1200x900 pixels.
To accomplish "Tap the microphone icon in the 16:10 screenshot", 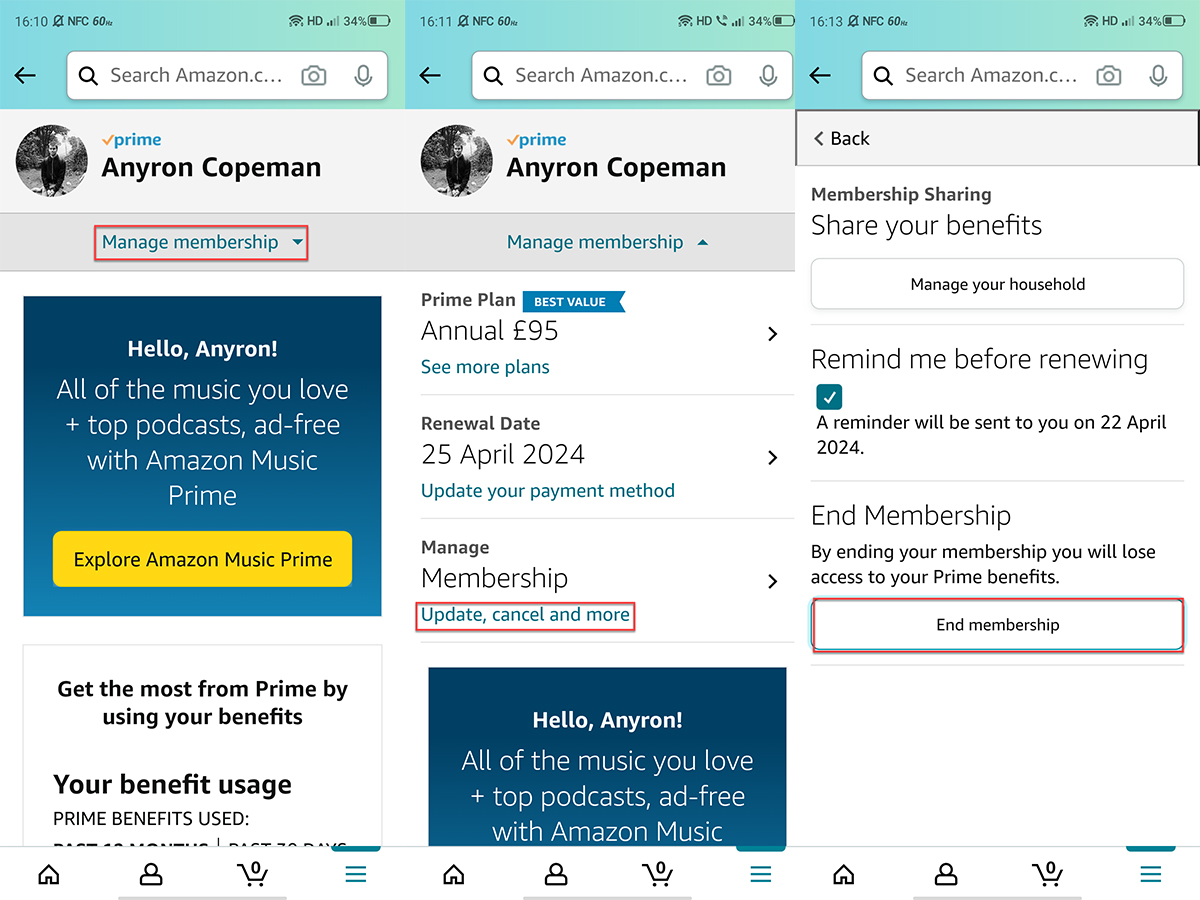I will pyautogui.click(x=363, y=75).
